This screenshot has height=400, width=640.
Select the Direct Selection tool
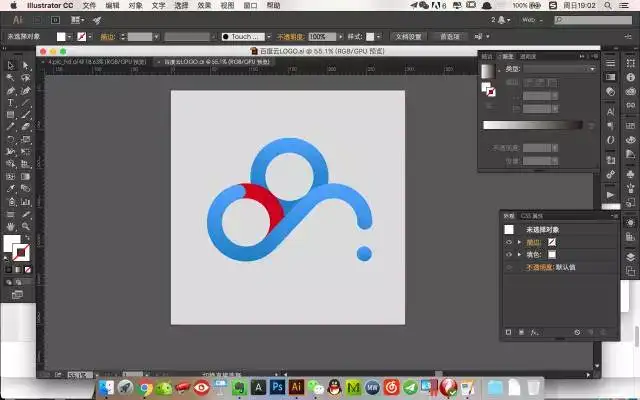[26, 65]
